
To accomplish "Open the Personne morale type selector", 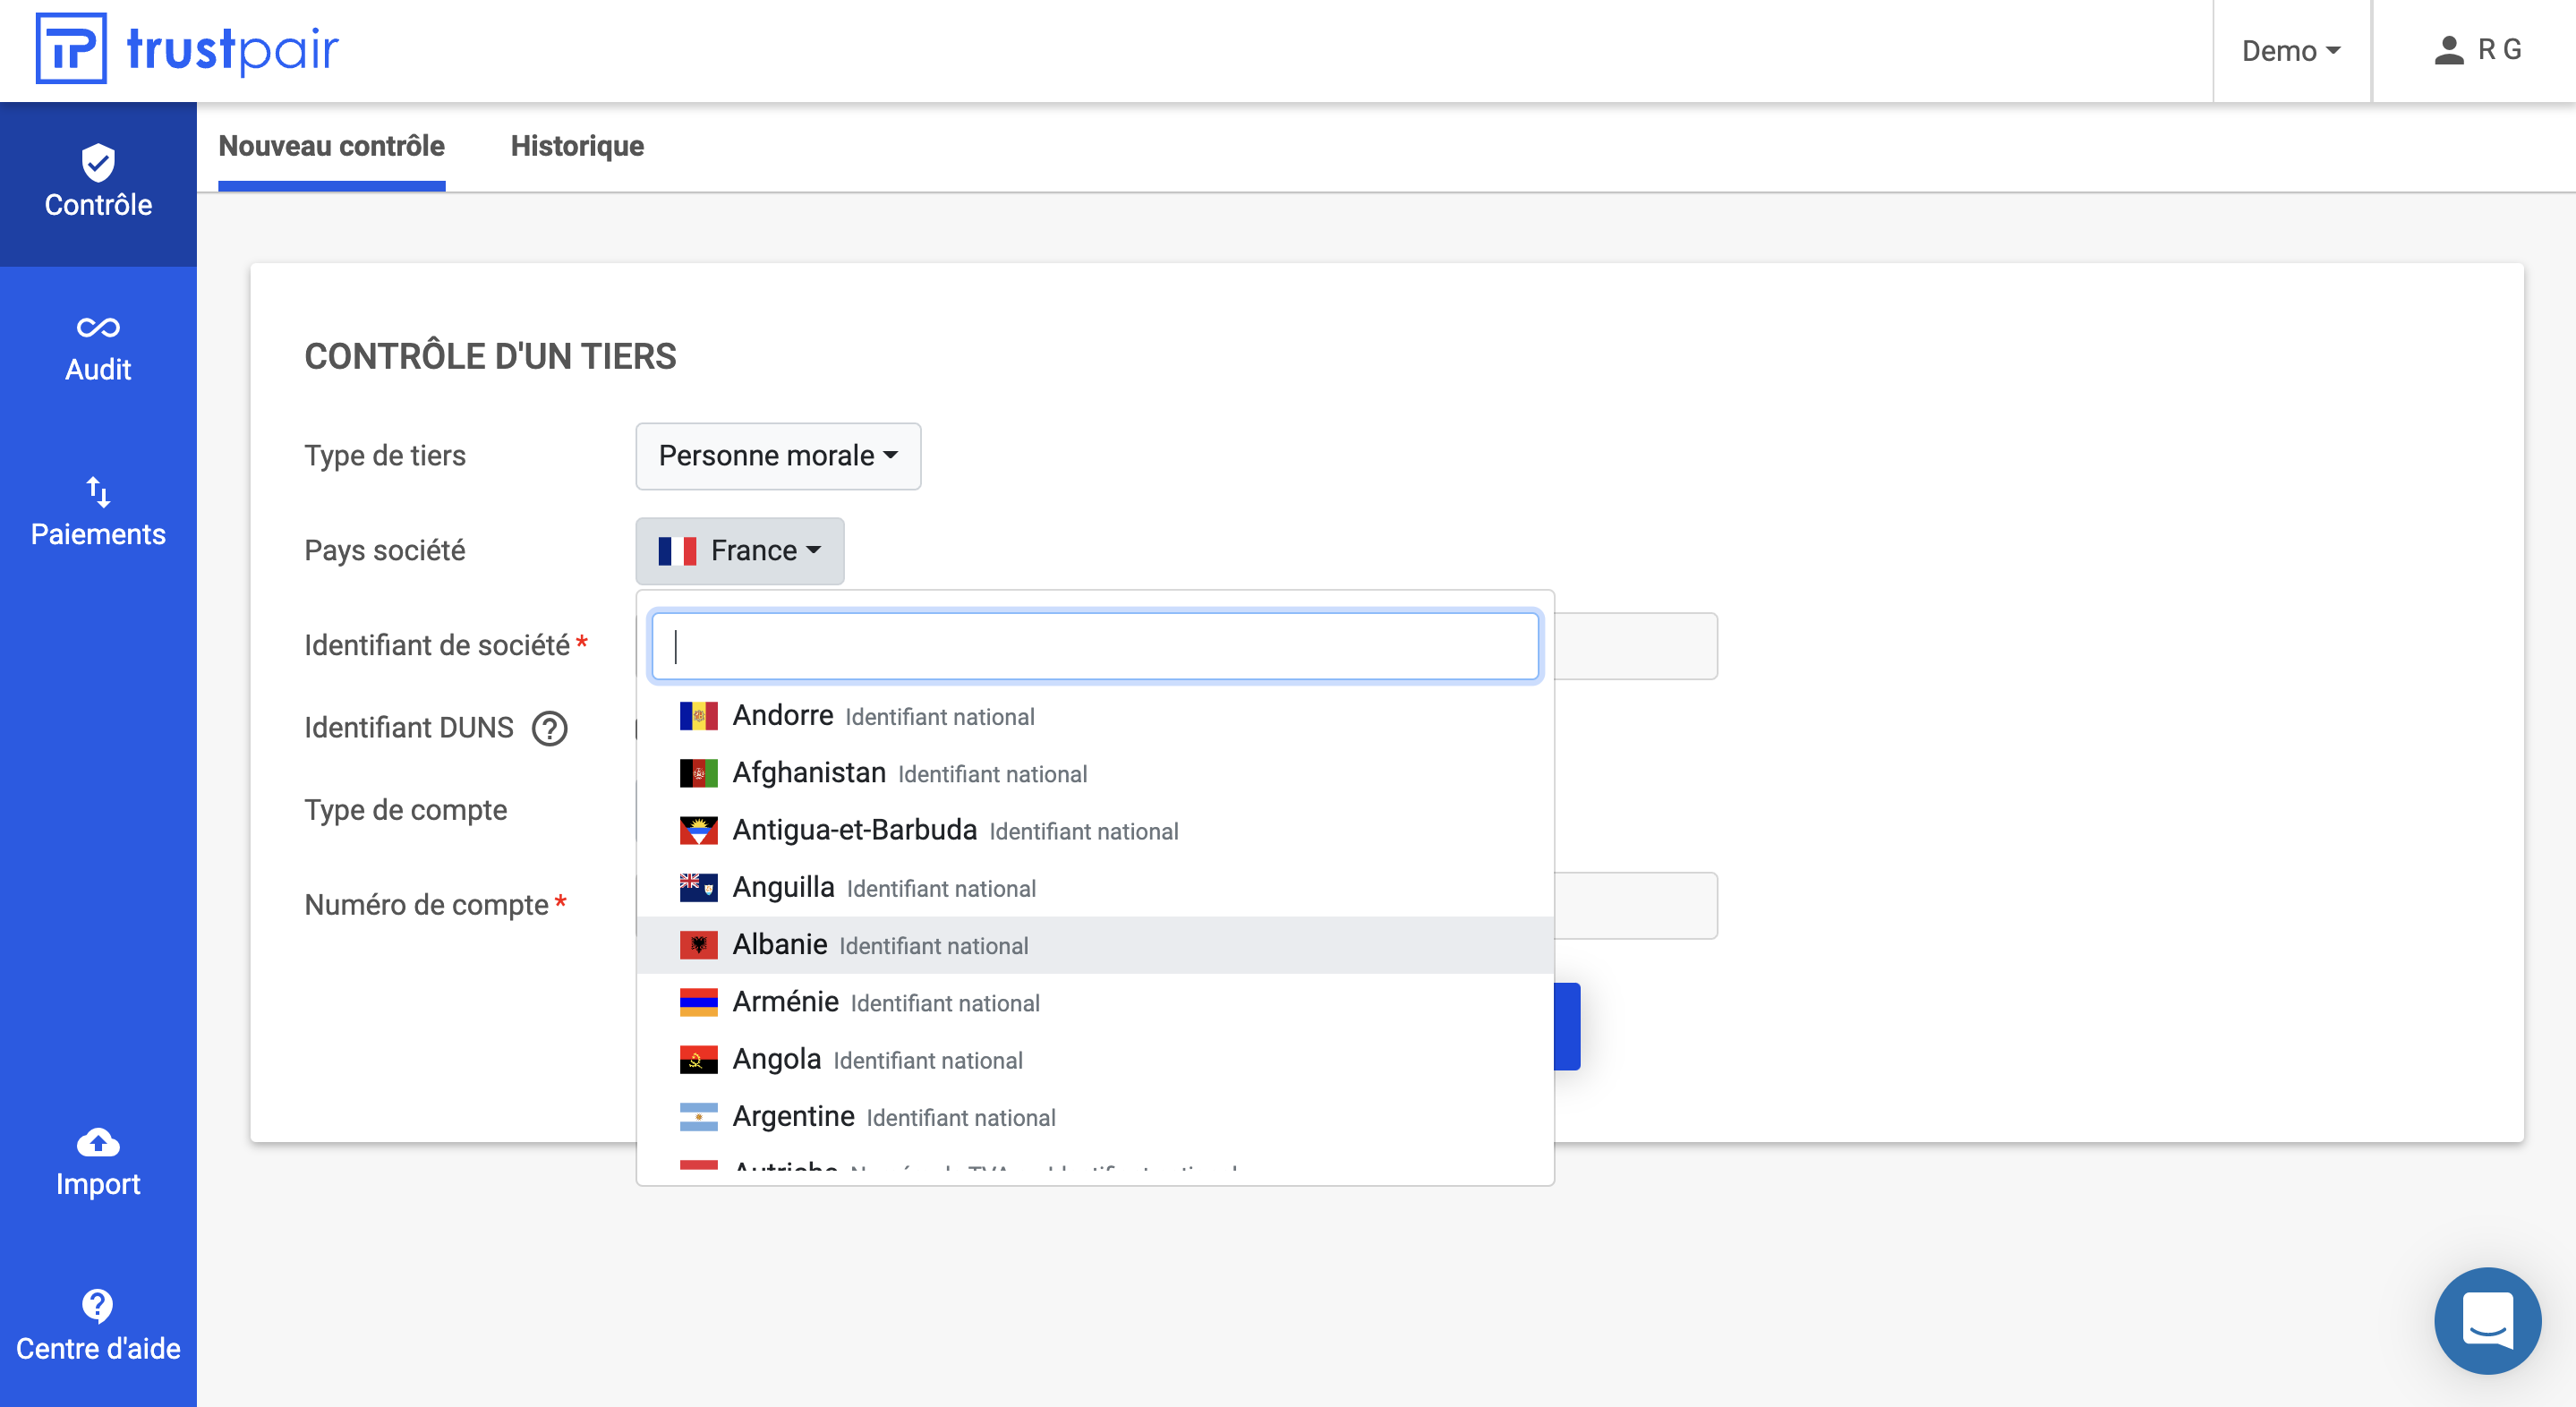I will click(x=777, y=456).
